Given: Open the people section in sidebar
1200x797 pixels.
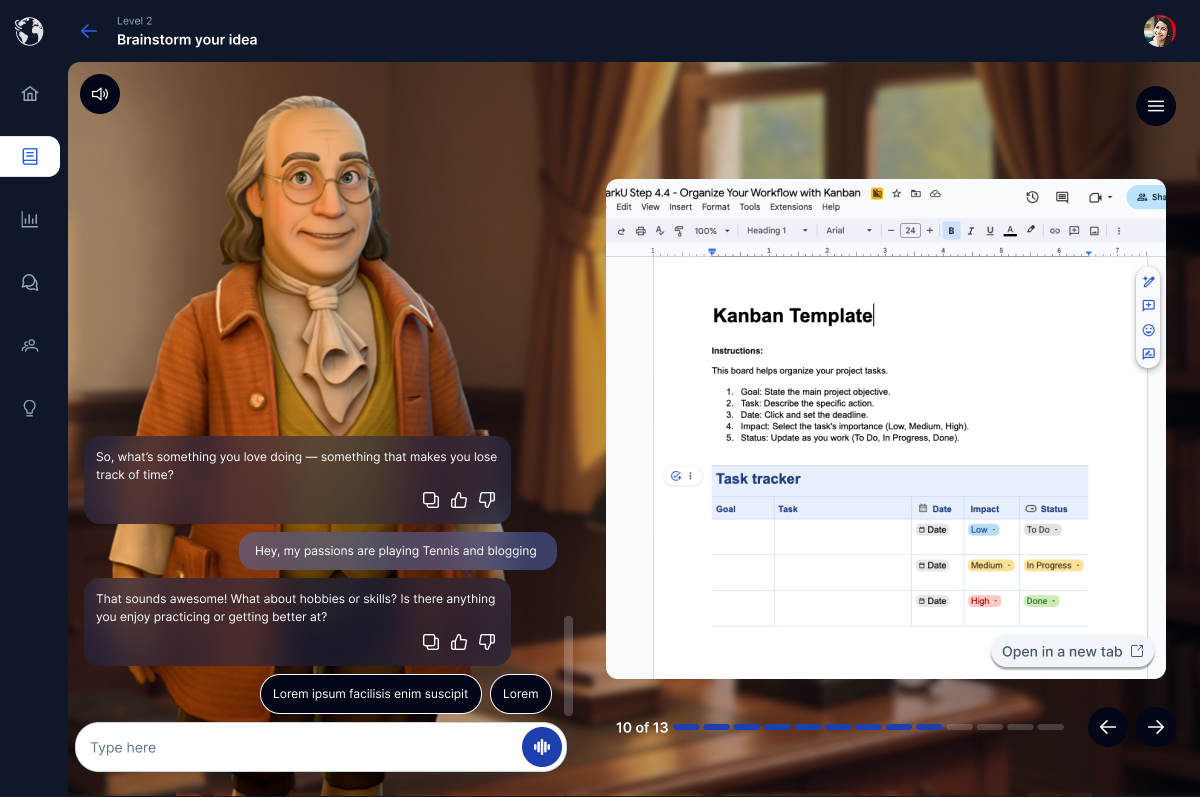Looking at the screenshot, I should 30,346.
